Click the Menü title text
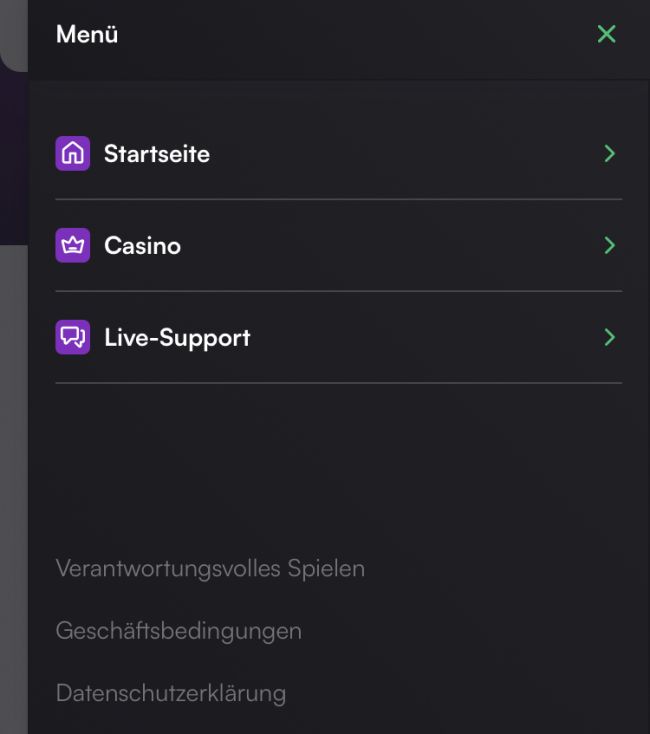 tap(87, 34)
